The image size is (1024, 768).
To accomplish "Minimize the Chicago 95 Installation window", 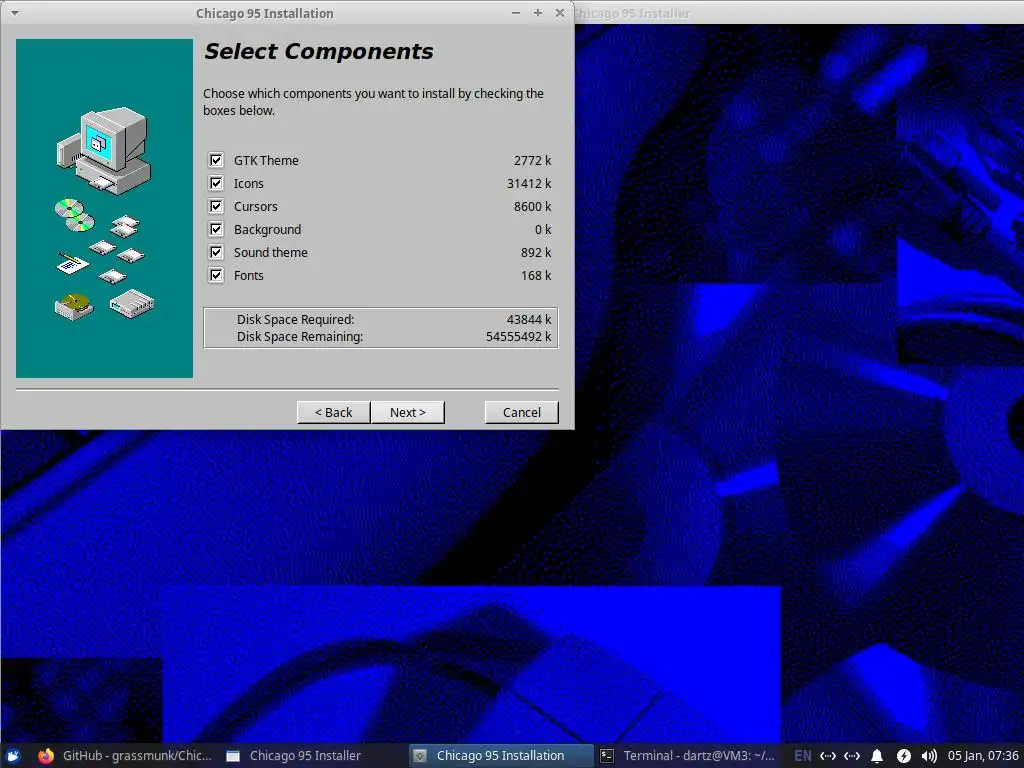I will tap(516, 12).
